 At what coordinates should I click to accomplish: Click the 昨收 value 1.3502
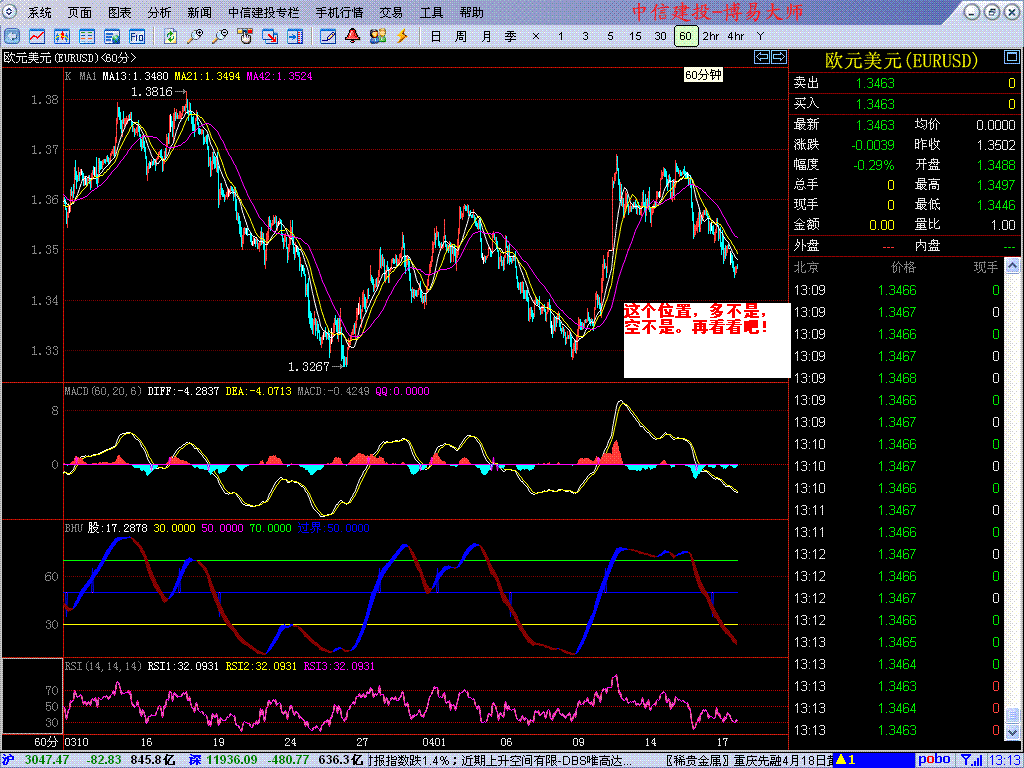tap(996, 145)
